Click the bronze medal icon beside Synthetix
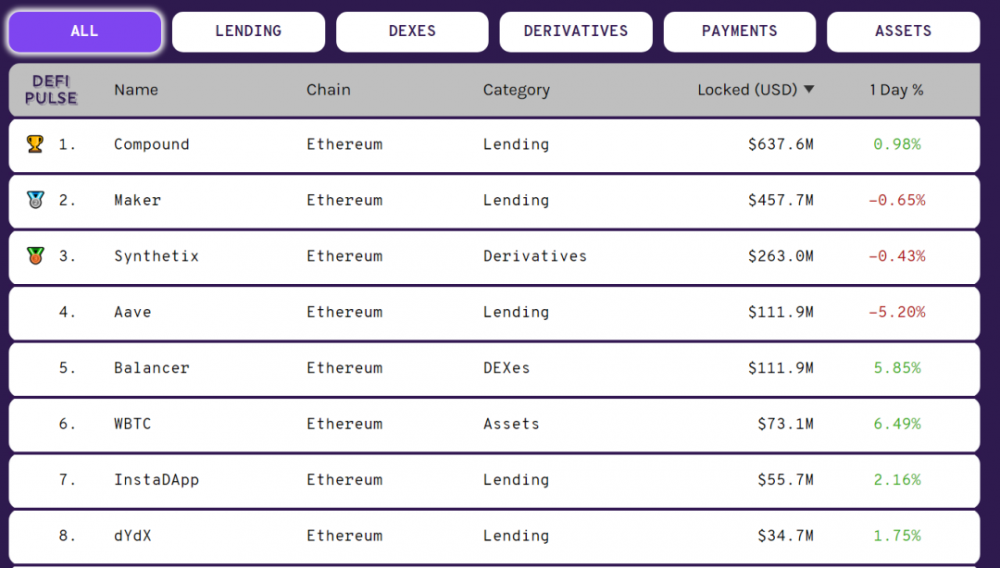Screen dimensions: 1000x568 point(35,256)
